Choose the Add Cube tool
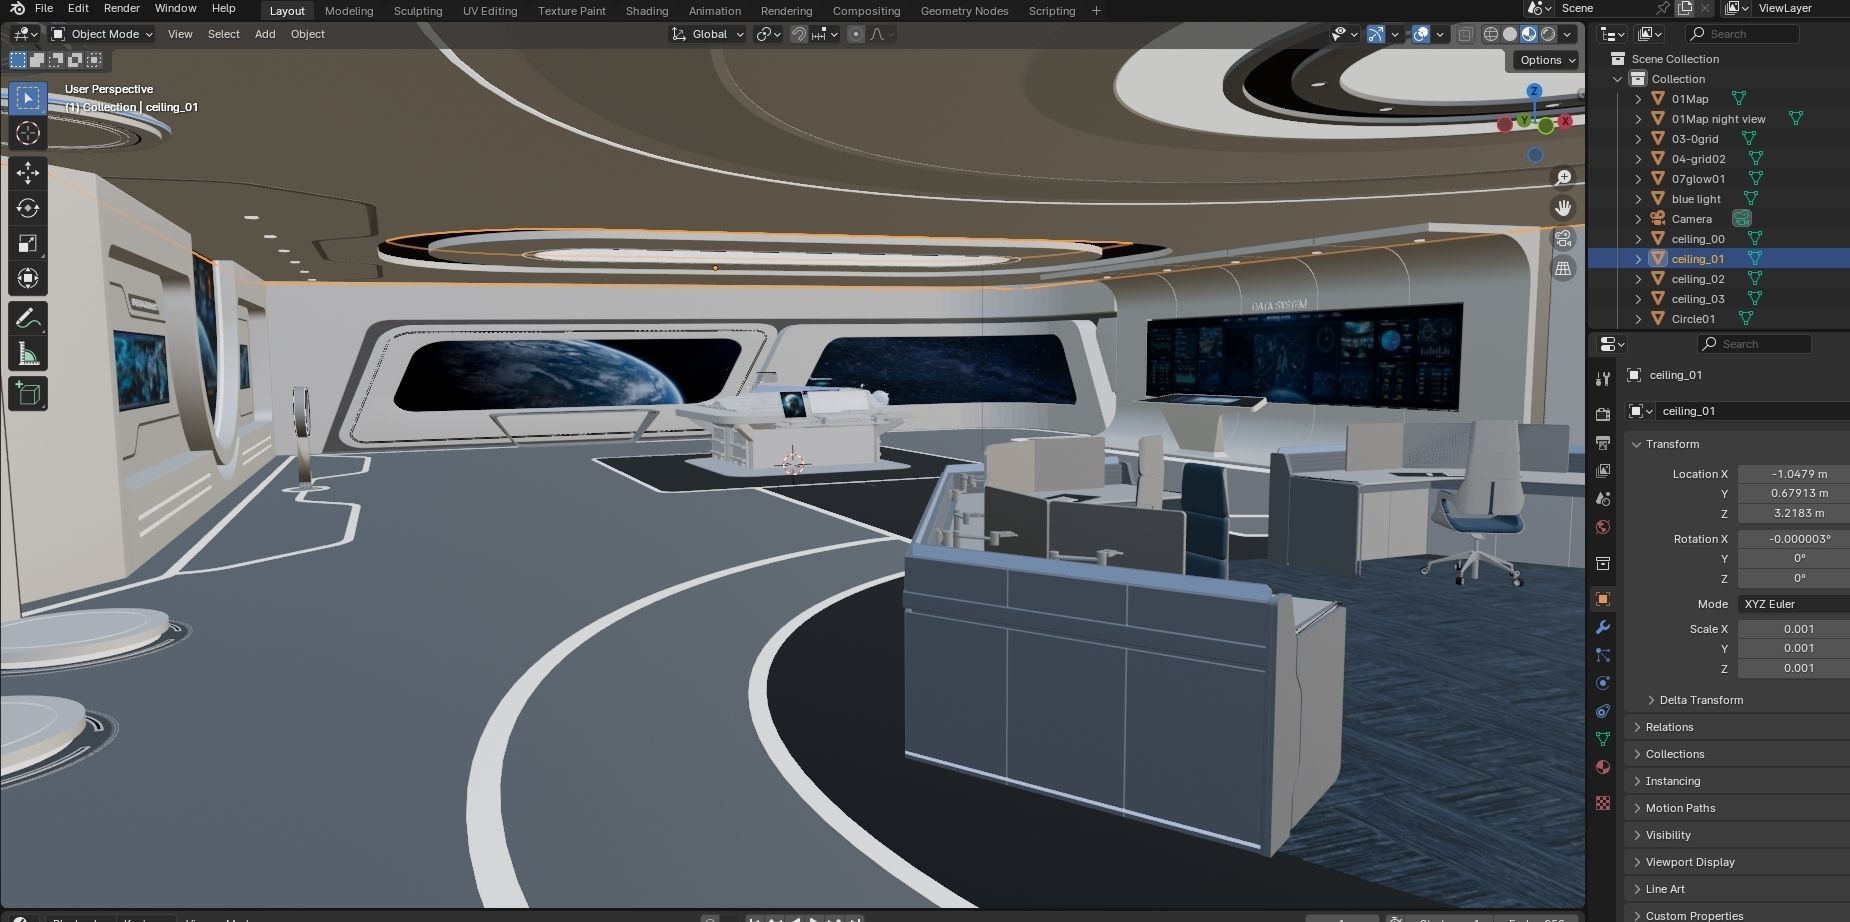The height and width of the screenshot is (922, 1850). click(x=28, y=394)
